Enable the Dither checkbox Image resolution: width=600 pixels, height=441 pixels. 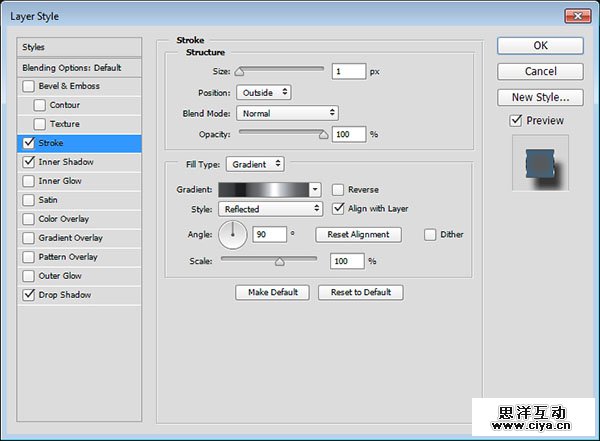430,235
